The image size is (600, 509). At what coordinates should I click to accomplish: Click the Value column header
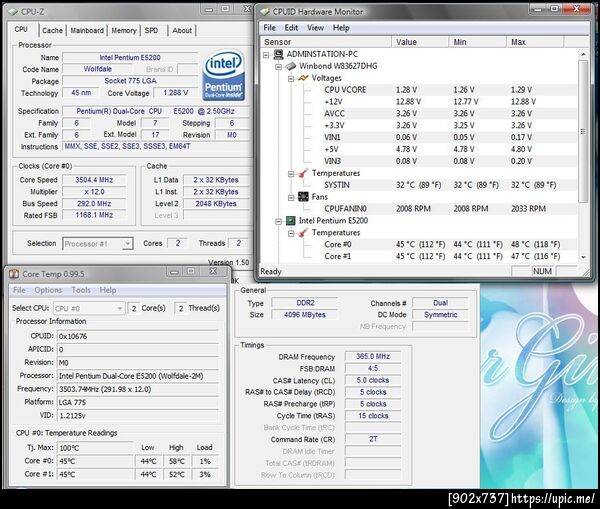tap(420, 42)
